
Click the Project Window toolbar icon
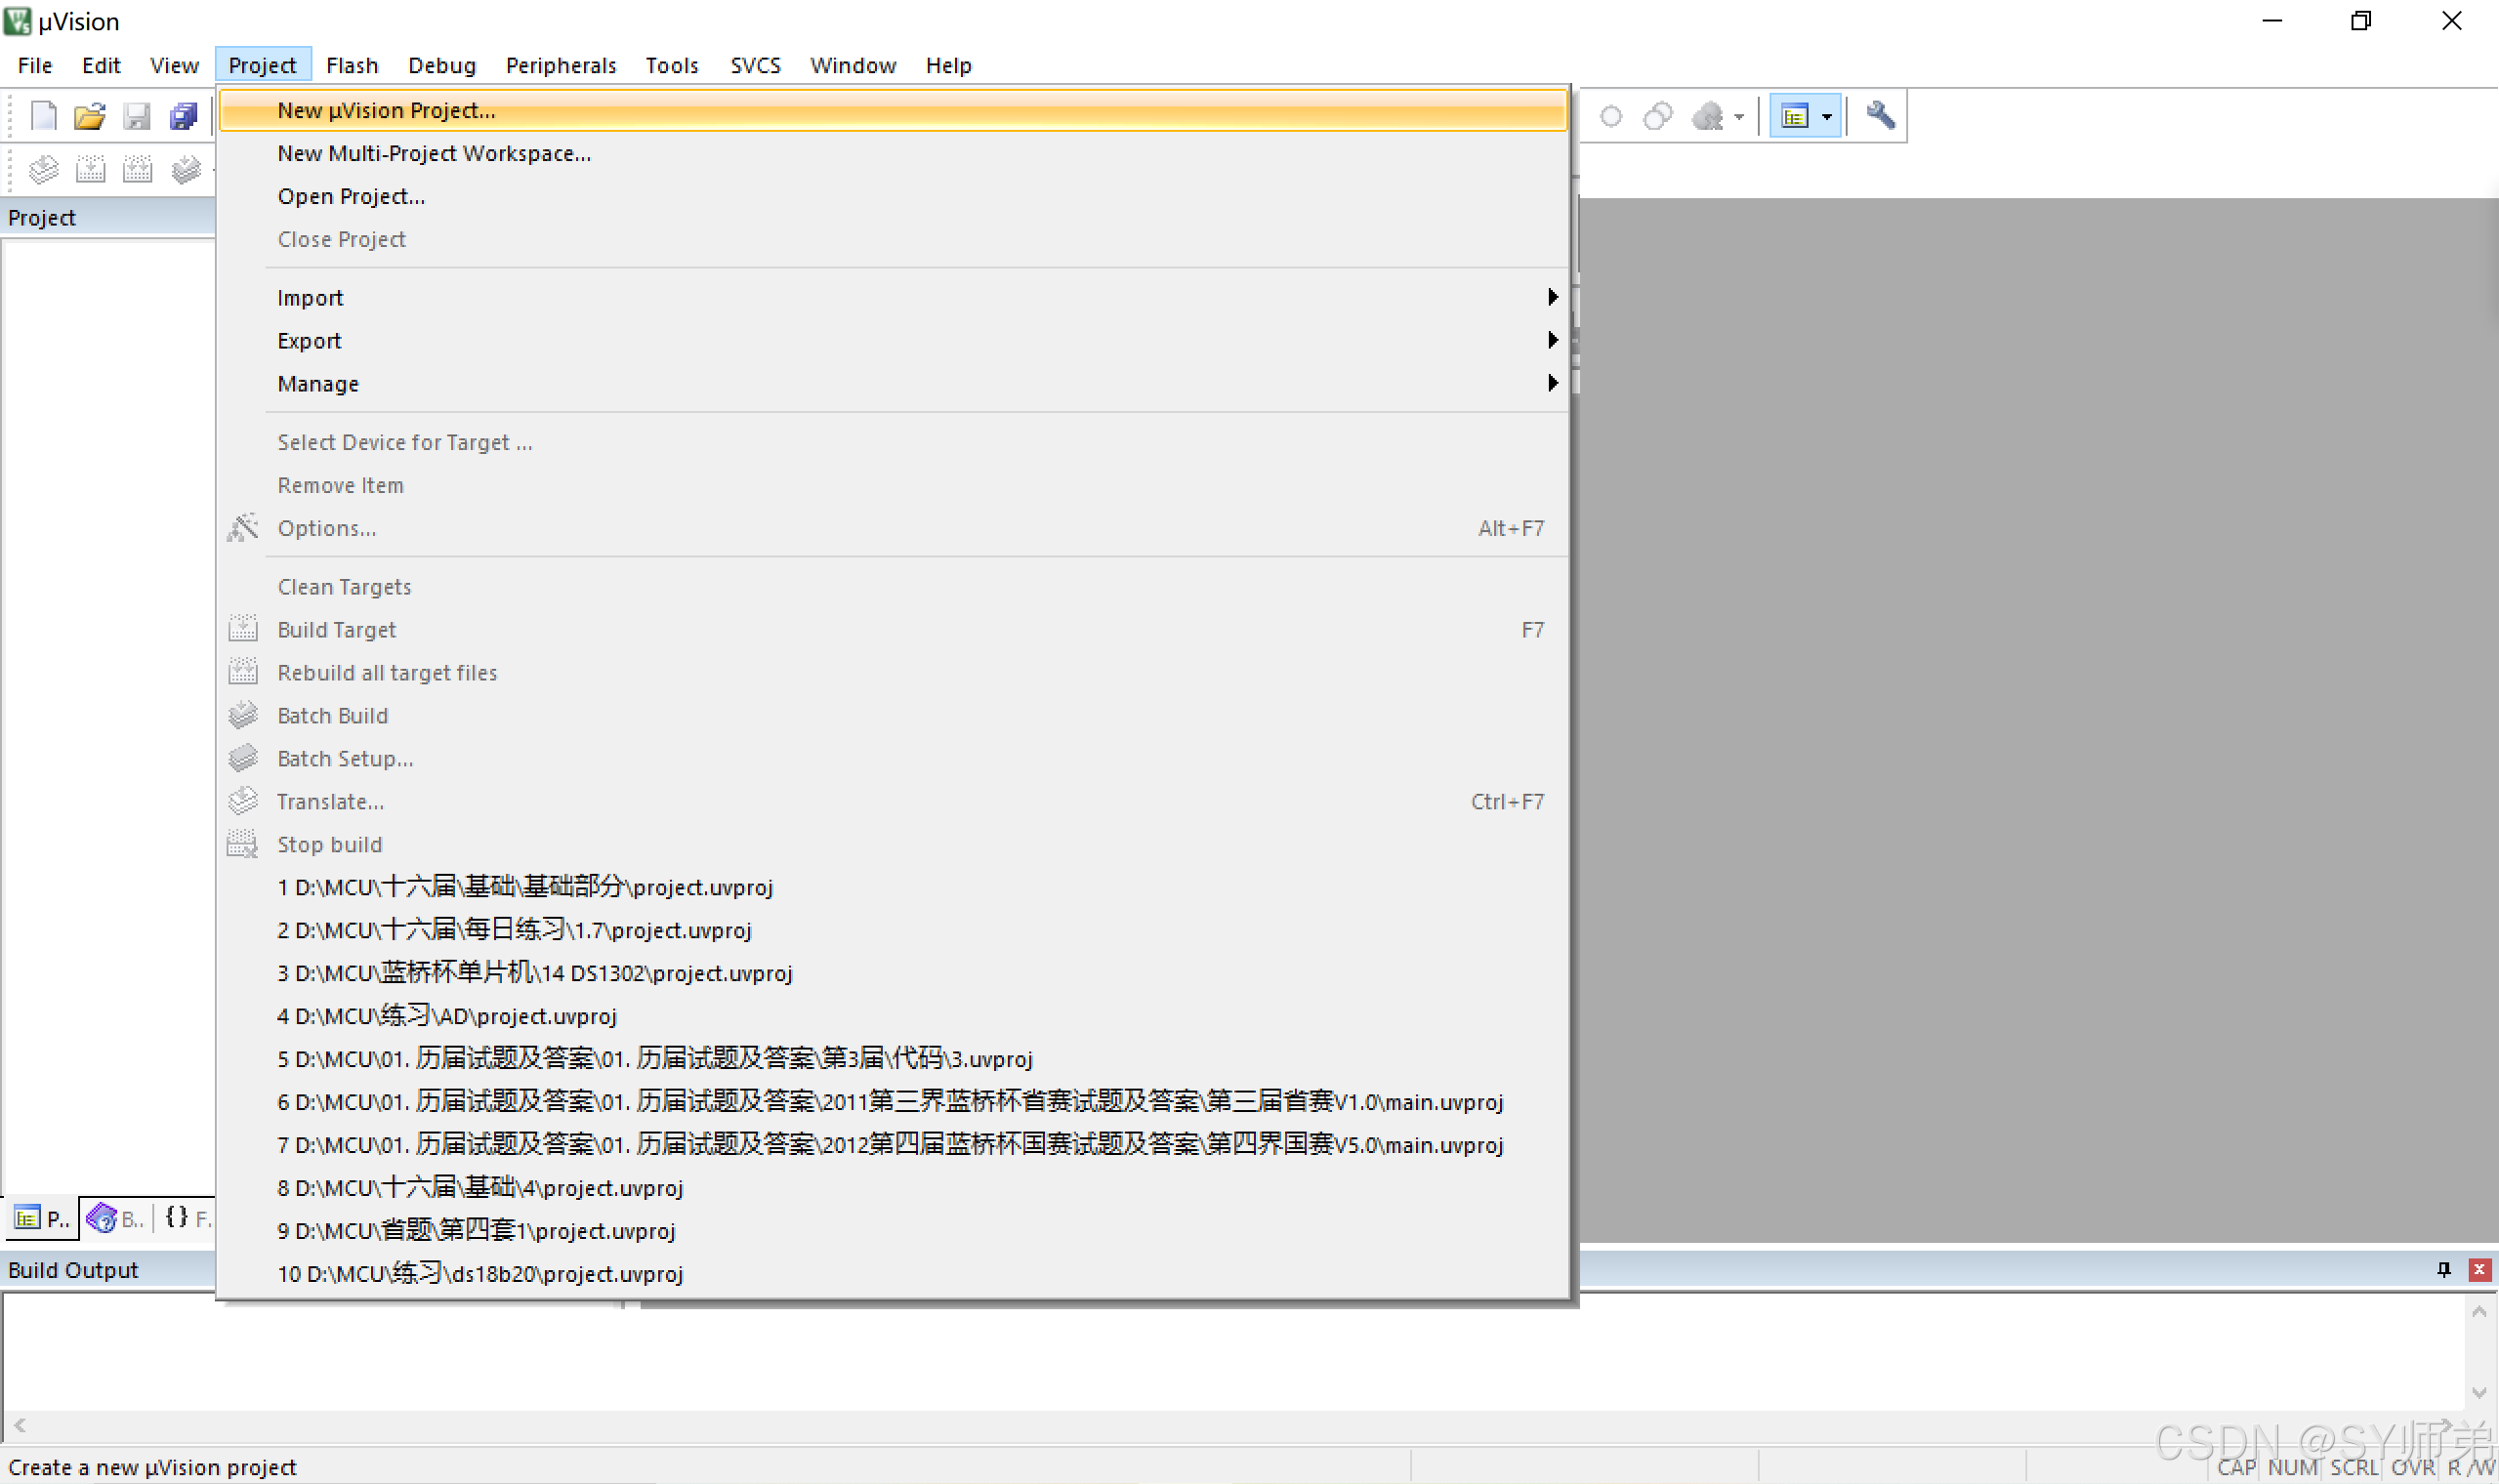1795,116
